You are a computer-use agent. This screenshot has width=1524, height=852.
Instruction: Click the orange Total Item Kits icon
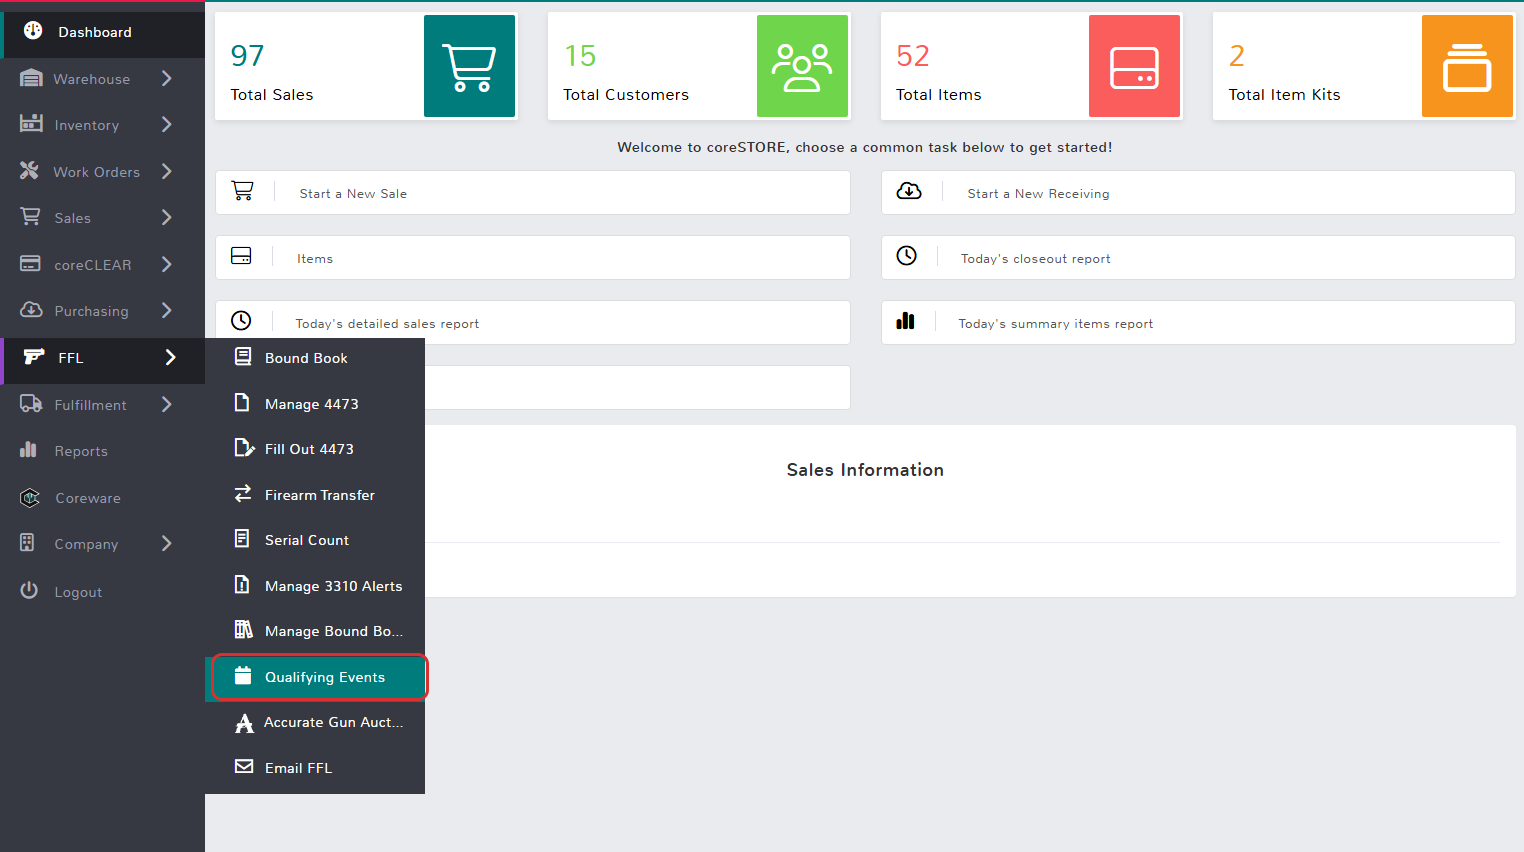coord(1466,67)
